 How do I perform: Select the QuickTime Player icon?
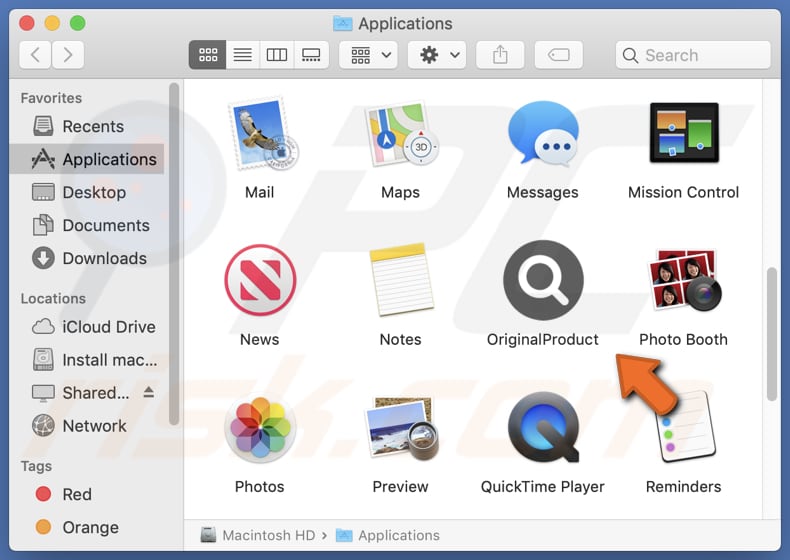point(543,427)
